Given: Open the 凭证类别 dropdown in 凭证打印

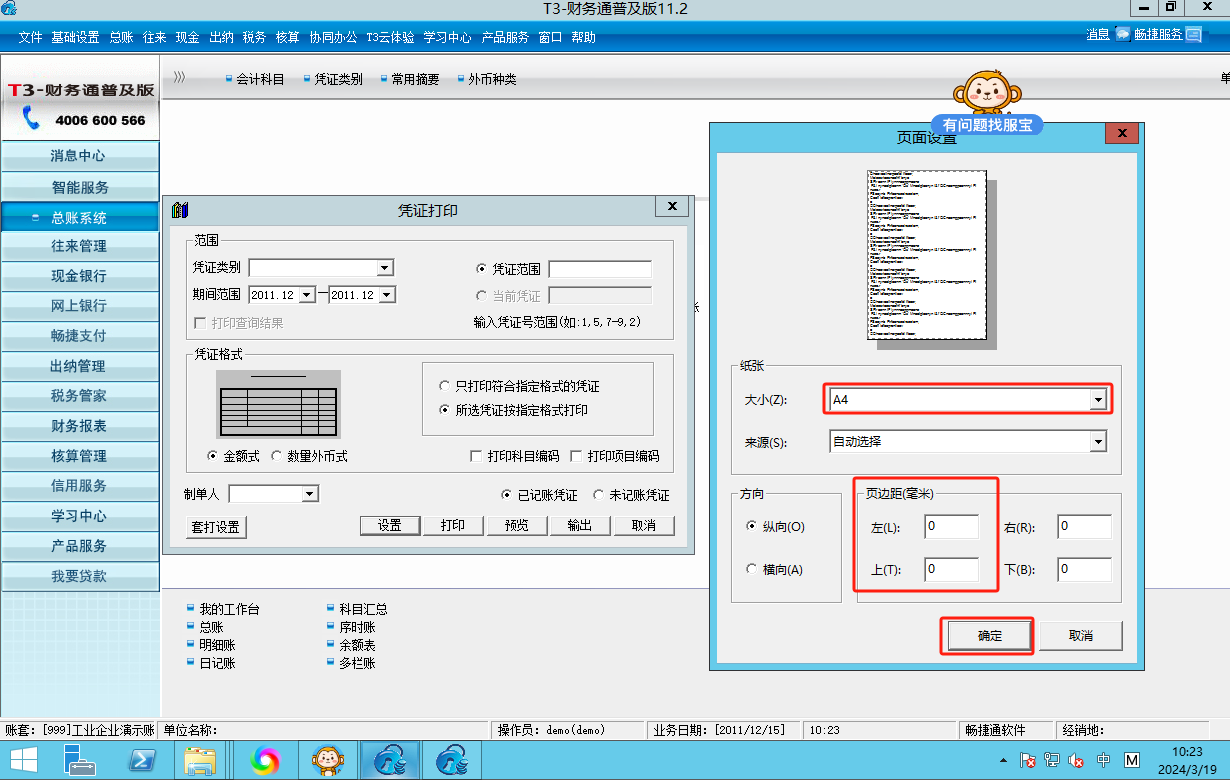Looking at the screenshot, I should pos(384,268).
